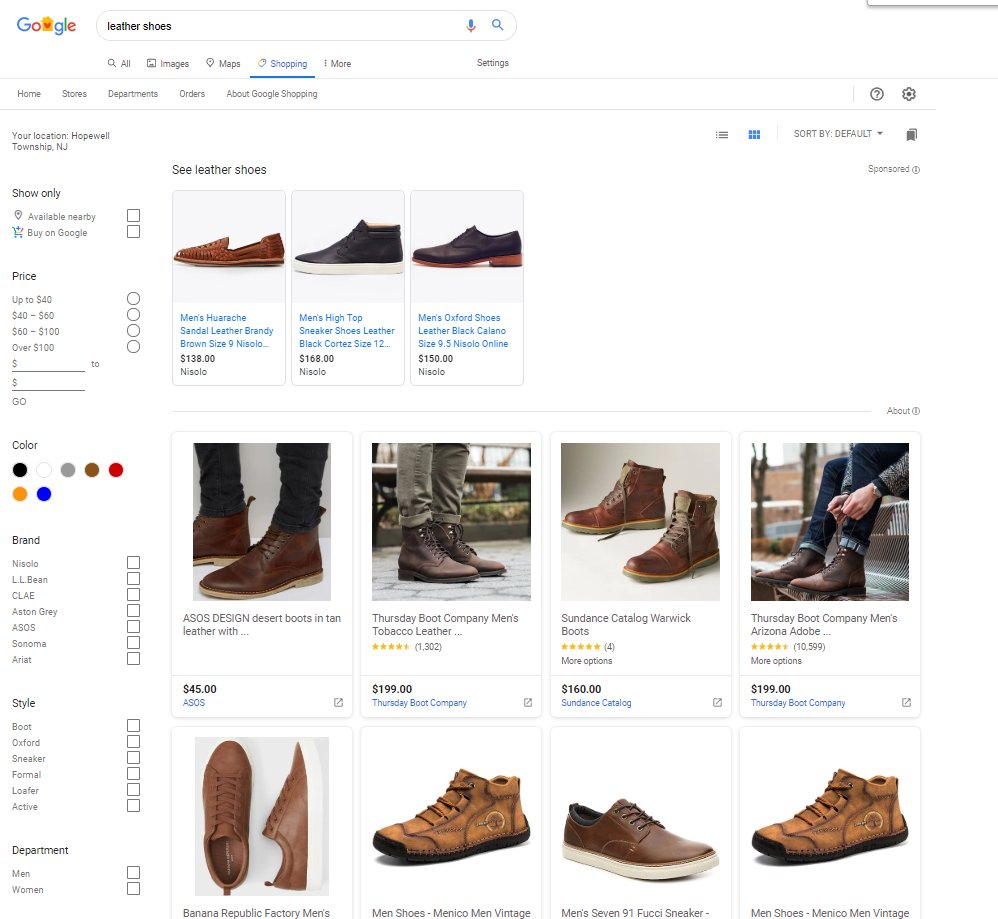Open saved items with the bookmark icon
This screenshot has width=998, height=919.
click(x=911, y=133)
